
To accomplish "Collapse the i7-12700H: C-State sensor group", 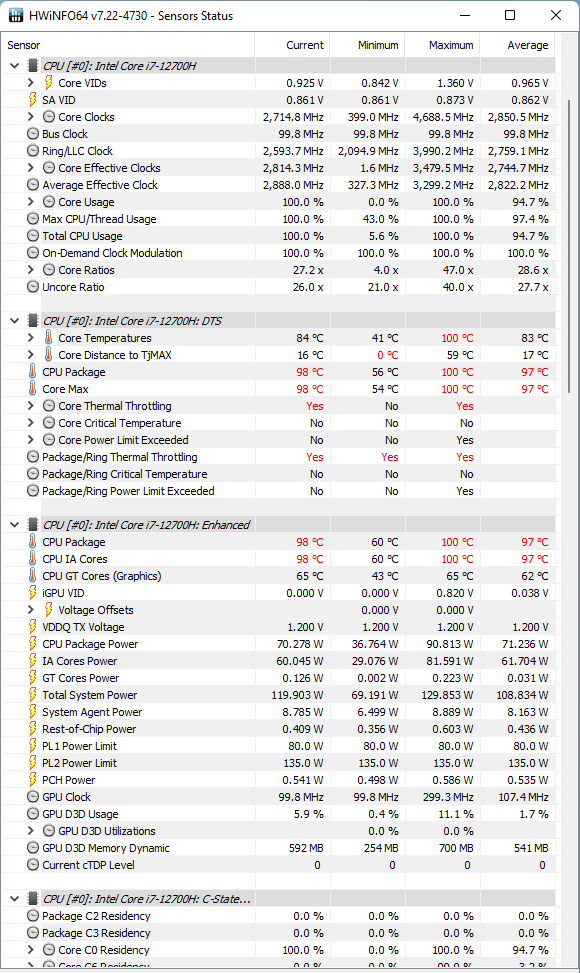I will pyautogui.click(x=14, y=899).
